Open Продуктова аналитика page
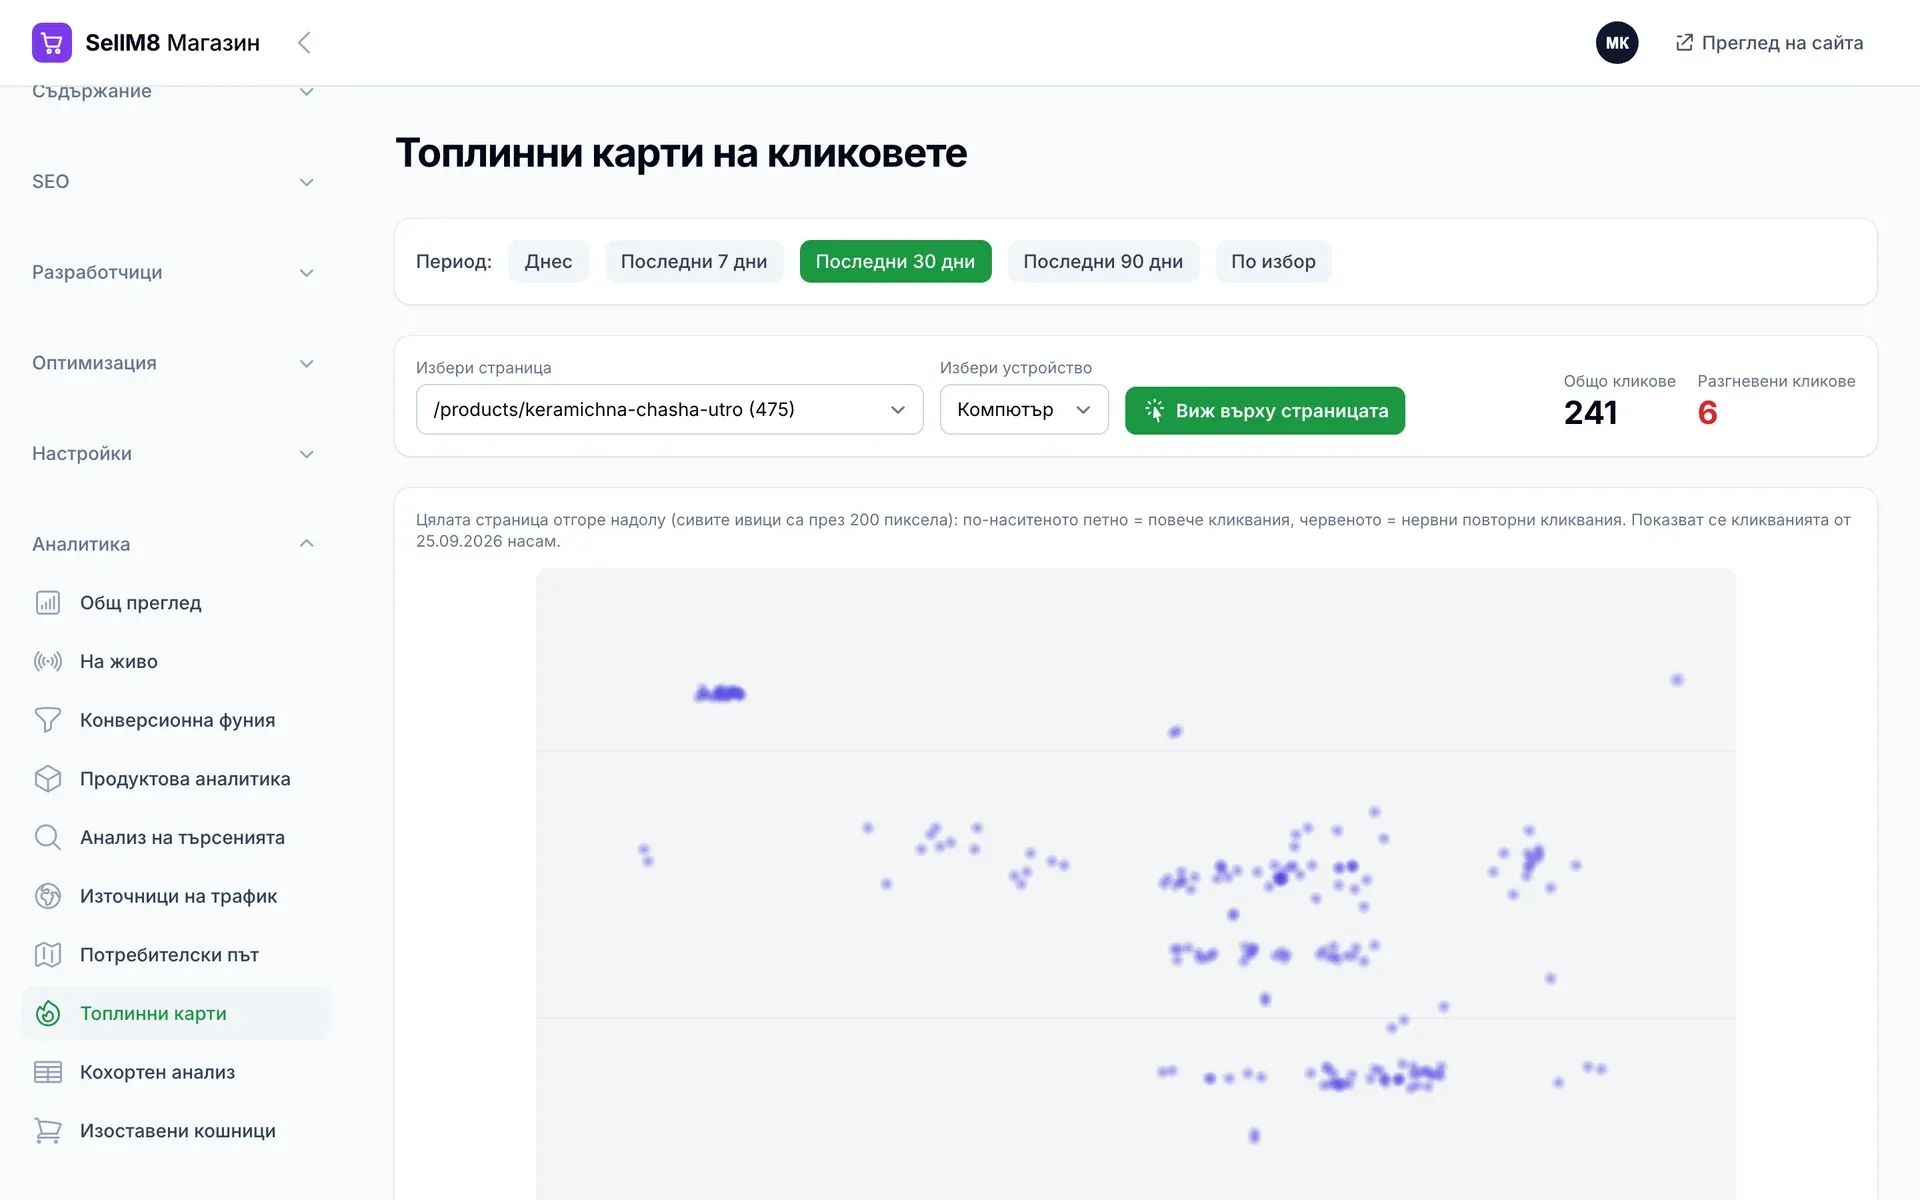This screenshot has height=1200, width=1920. click(176, 779)
